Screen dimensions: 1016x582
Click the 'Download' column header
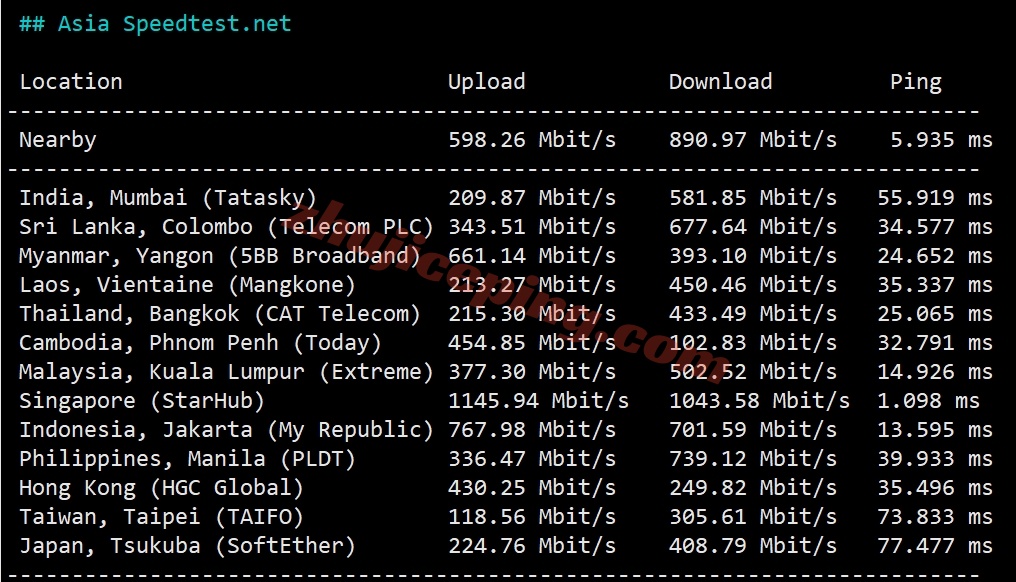[x=721, y=82]
